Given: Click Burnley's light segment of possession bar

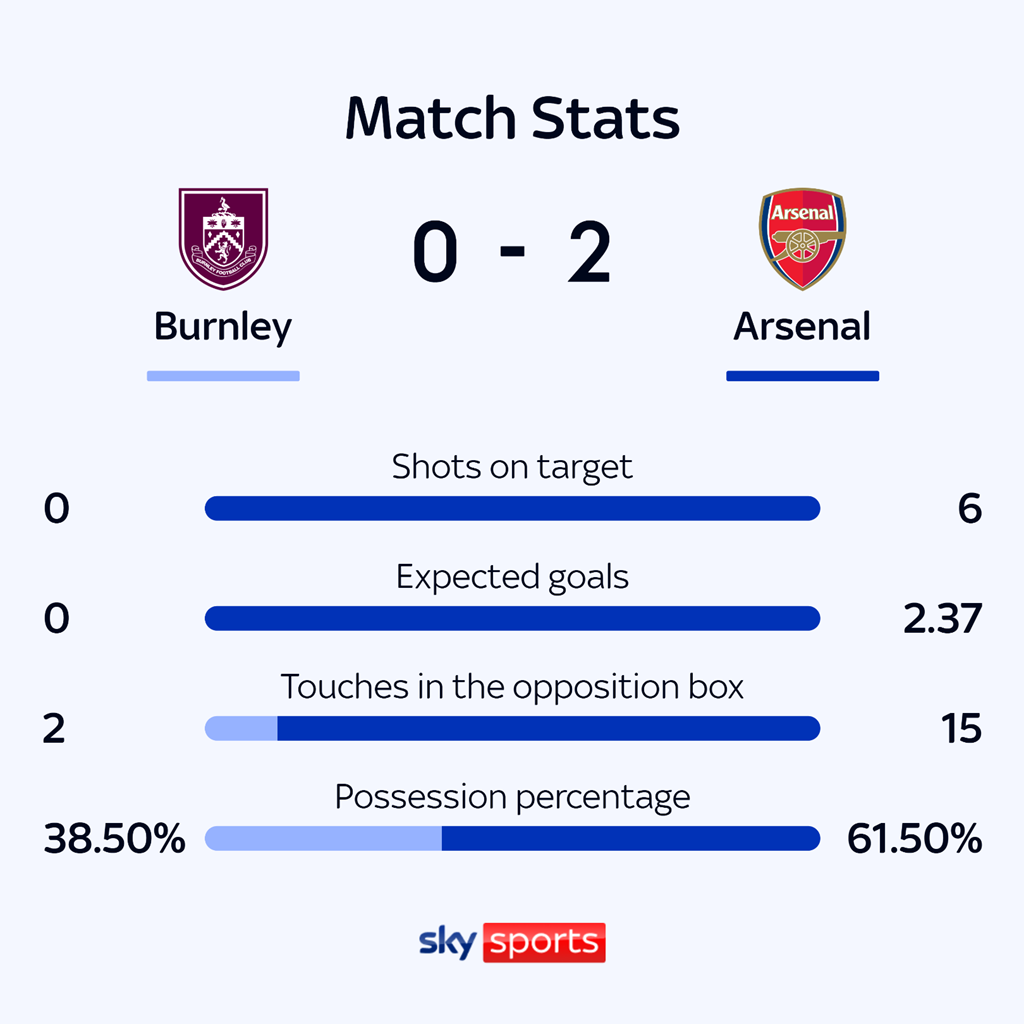Looking at the screenshot, I should point(323,839).
